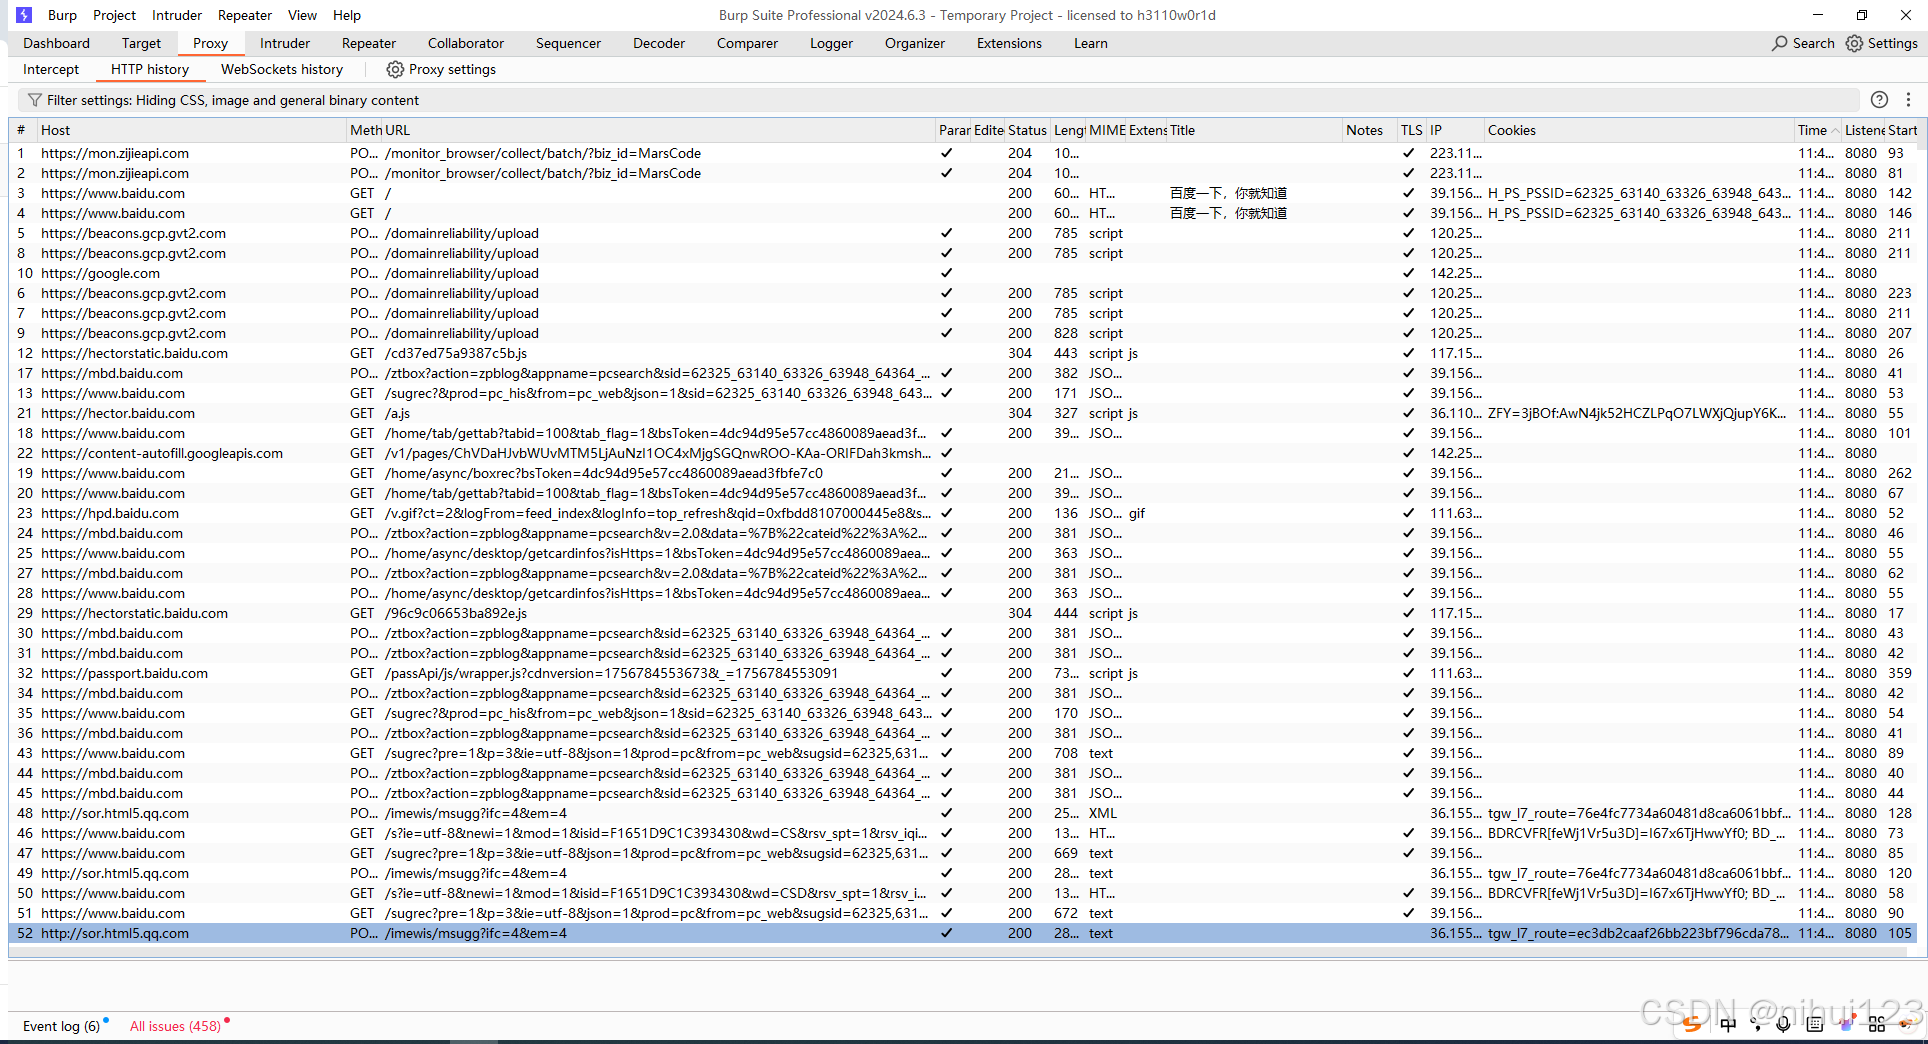Select row 32 passport.baidu.com request
This screenshot has height=1044, width=1928.
(962, 673)
